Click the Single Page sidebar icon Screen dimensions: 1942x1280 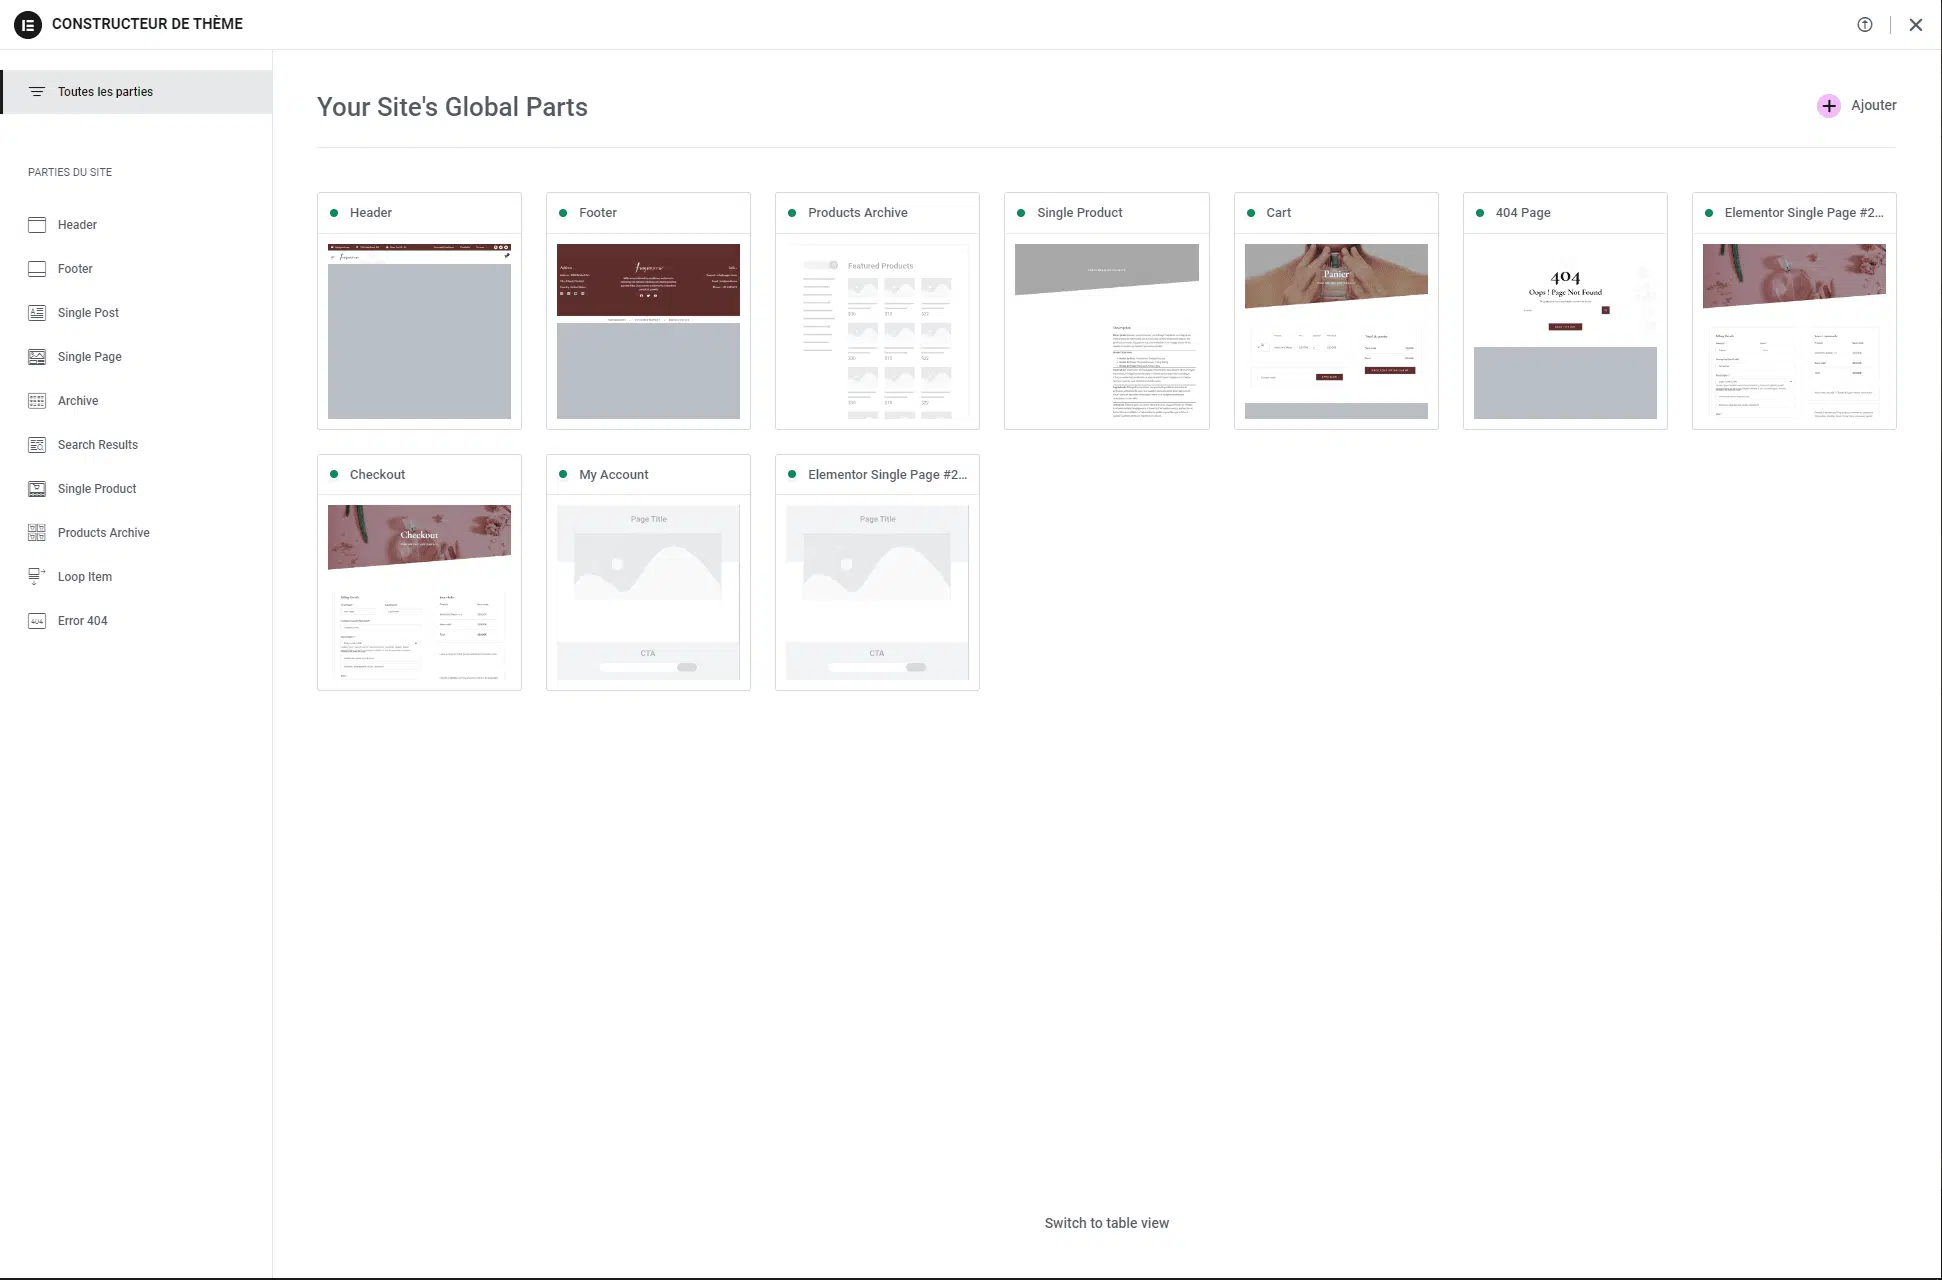[37, 357]
